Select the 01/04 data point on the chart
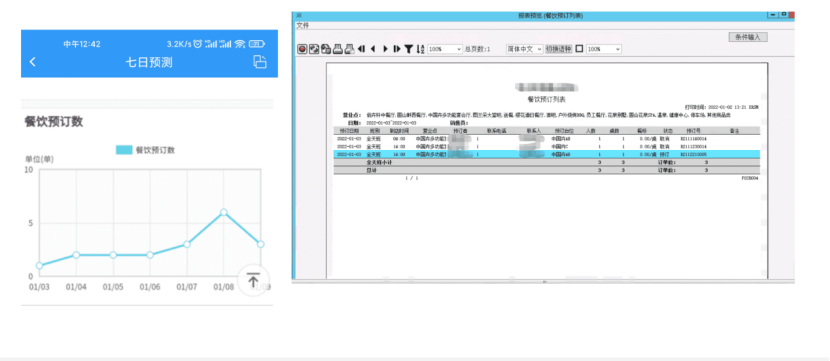 tap(76, 255)
